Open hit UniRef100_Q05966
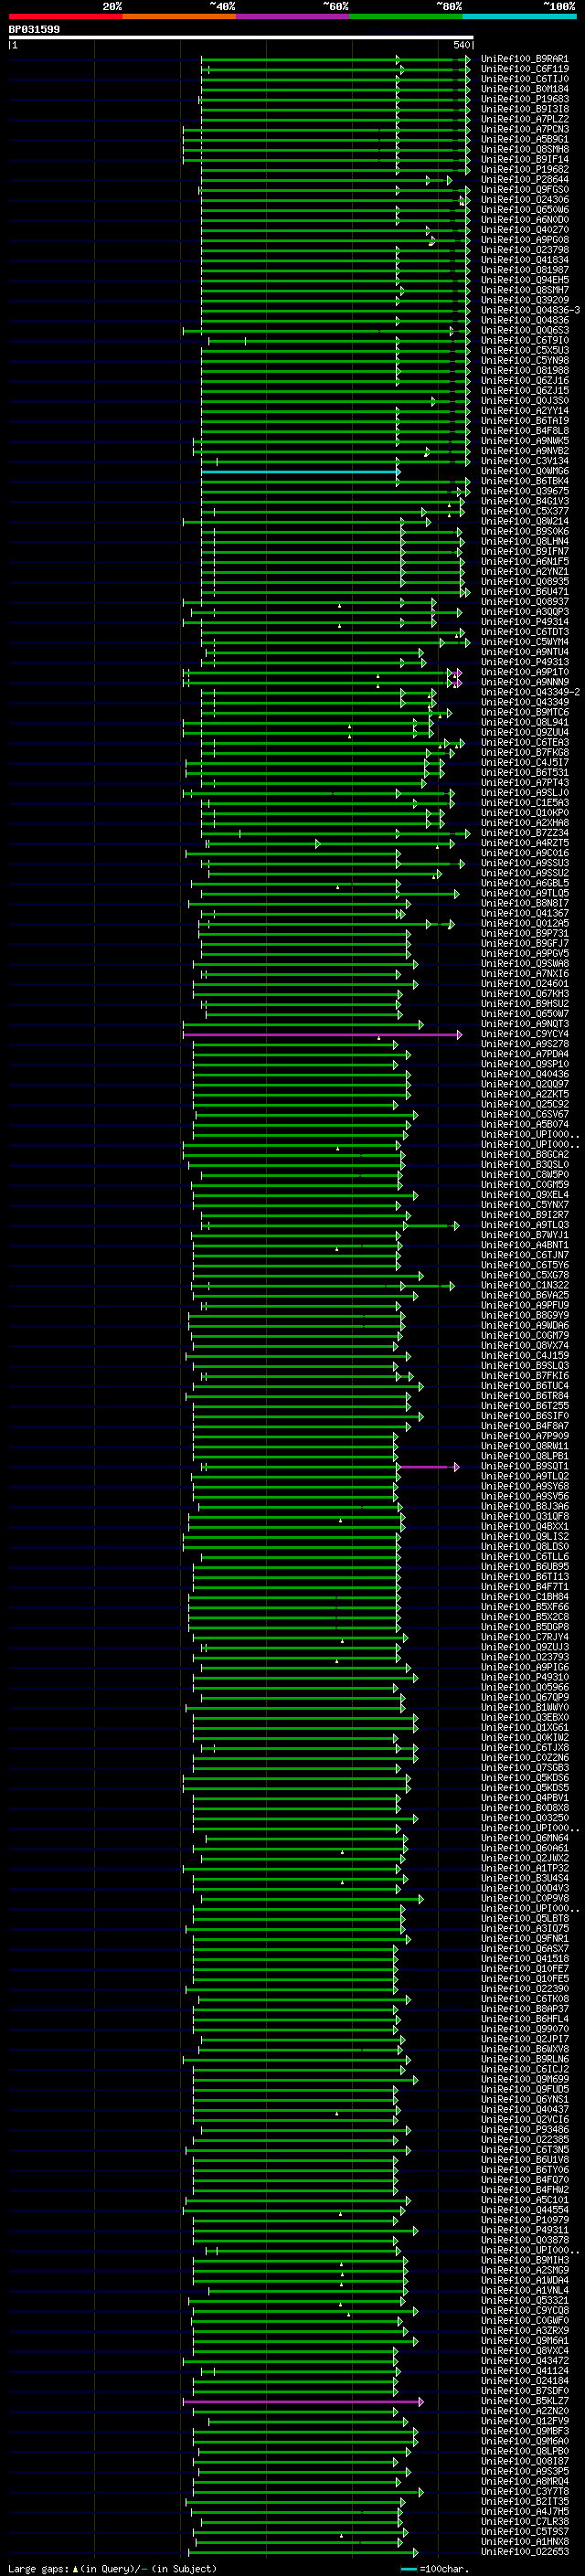Screen dimensions: 585x2576 [x=525, y=1687]
